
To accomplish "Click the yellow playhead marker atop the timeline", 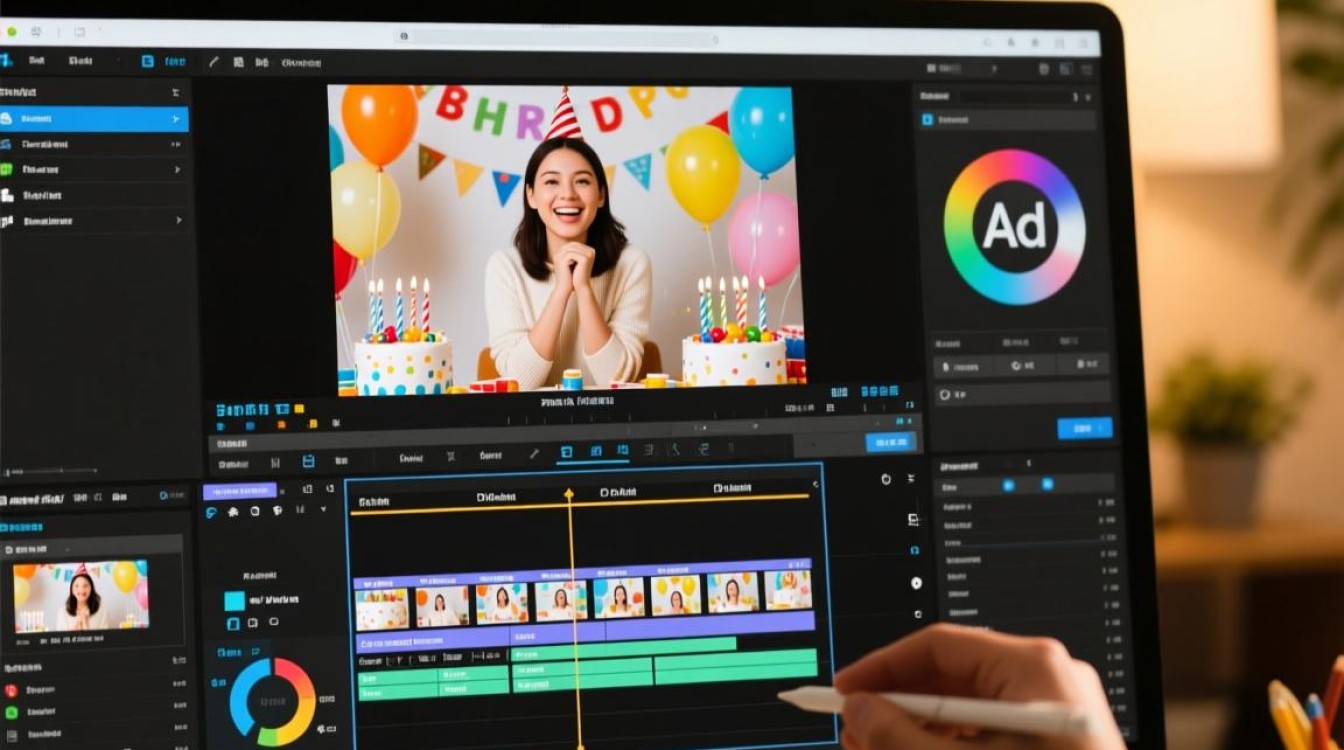I will click(x=569, y=494).
